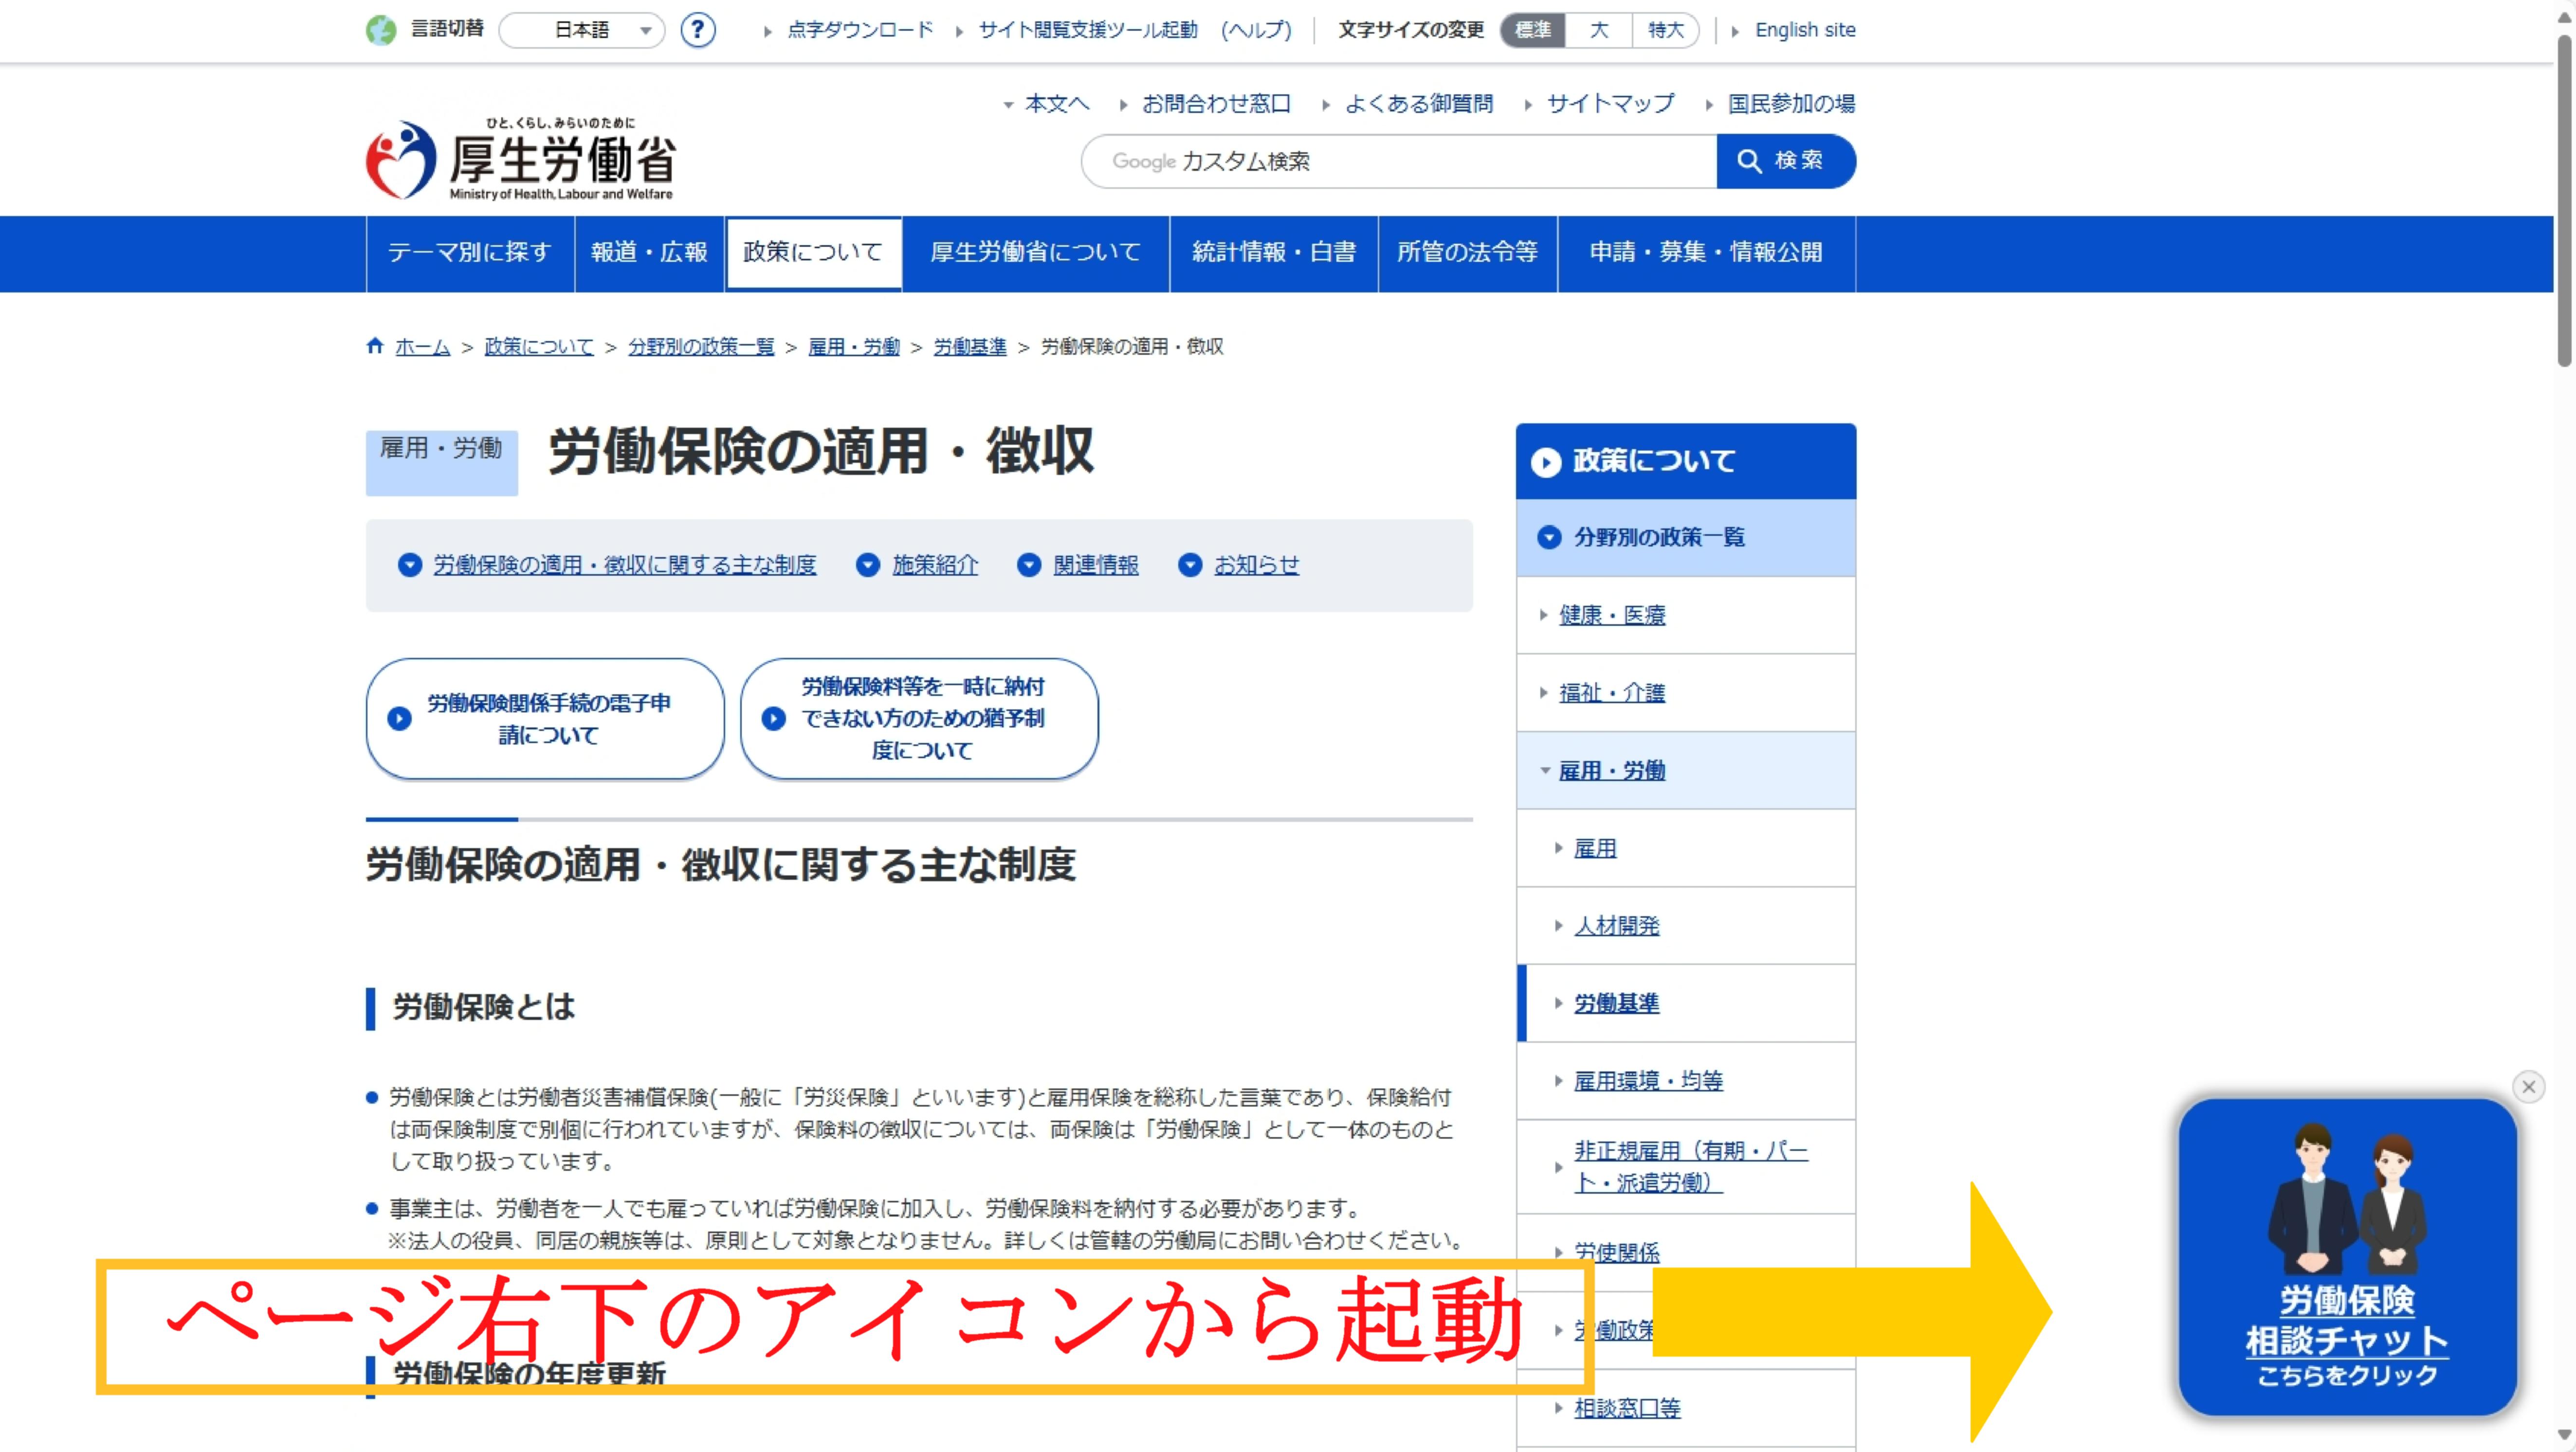Close the 労働保険 chat popup
This screenshot has height=1452, width=2576.
(2528, 1086)
